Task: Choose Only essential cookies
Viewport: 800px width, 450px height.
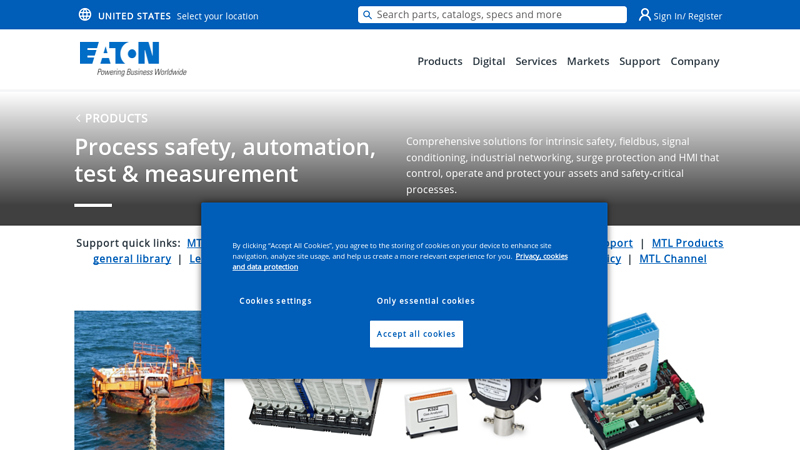Action: pyautogui.click(x=426, y=301)
